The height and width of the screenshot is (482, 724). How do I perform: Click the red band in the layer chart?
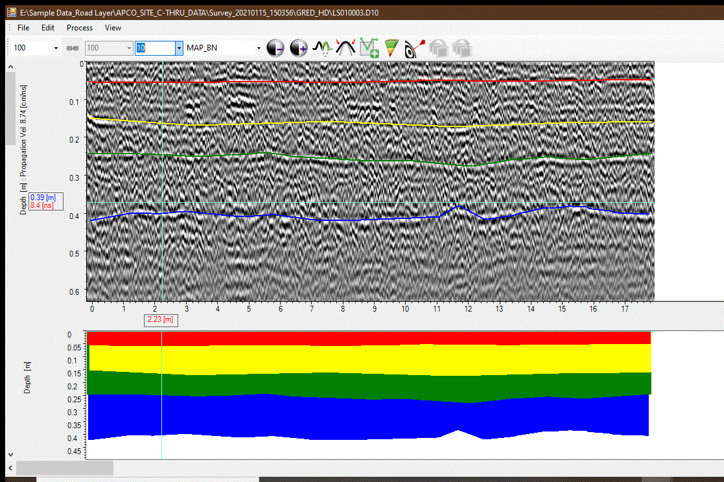pyautogui.click(x=369, y=338)
